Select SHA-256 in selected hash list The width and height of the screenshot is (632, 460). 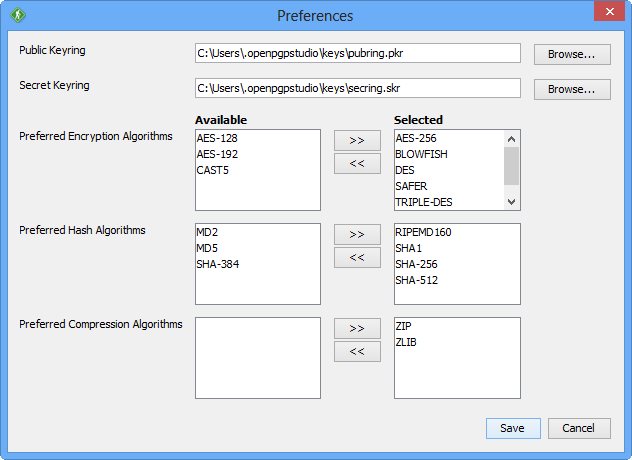coord(416,264)
